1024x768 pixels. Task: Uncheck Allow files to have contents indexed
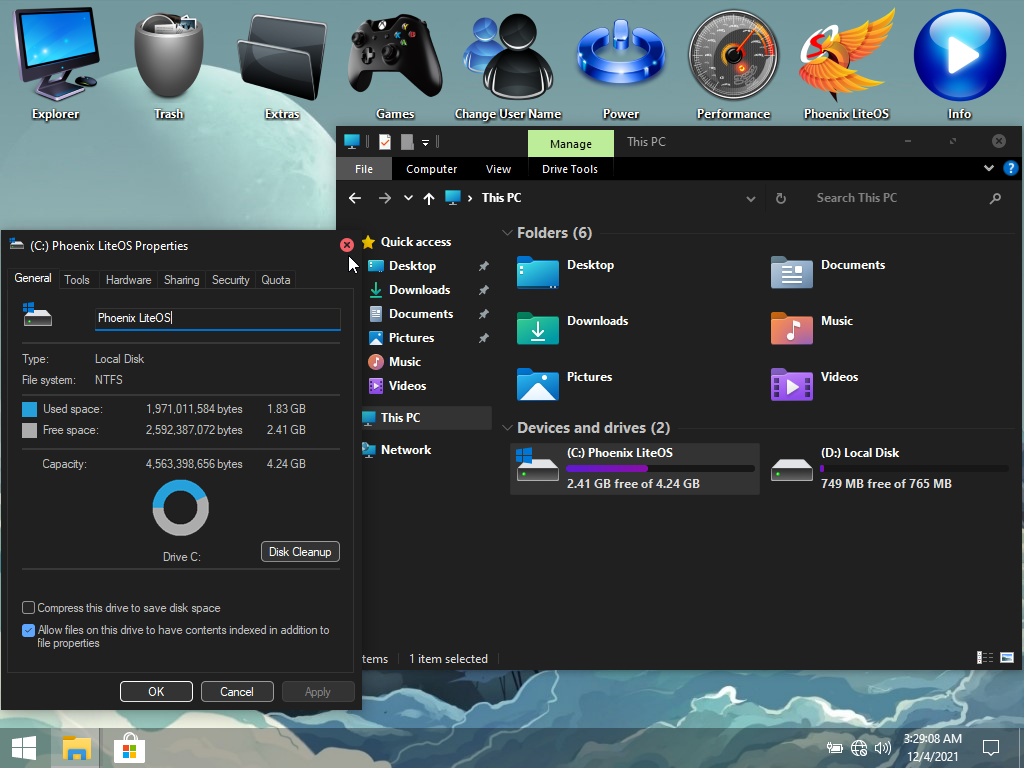[28, 630]
